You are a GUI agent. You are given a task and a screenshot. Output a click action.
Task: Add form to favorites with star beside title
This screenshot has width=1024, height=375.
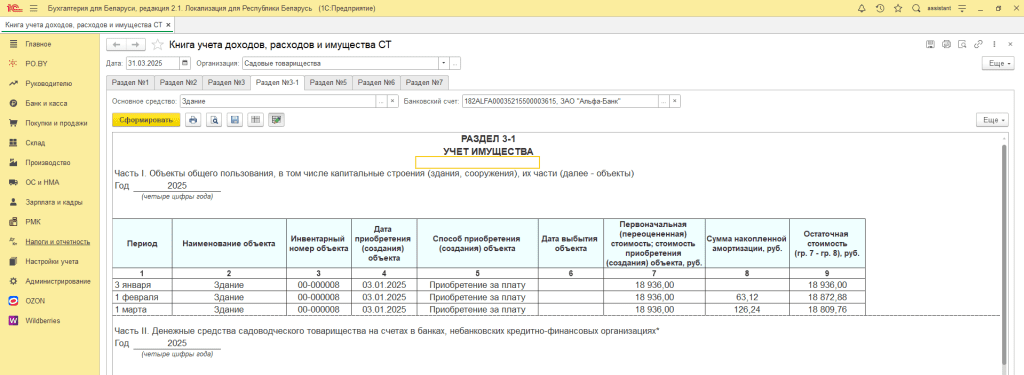pos(157,44)
